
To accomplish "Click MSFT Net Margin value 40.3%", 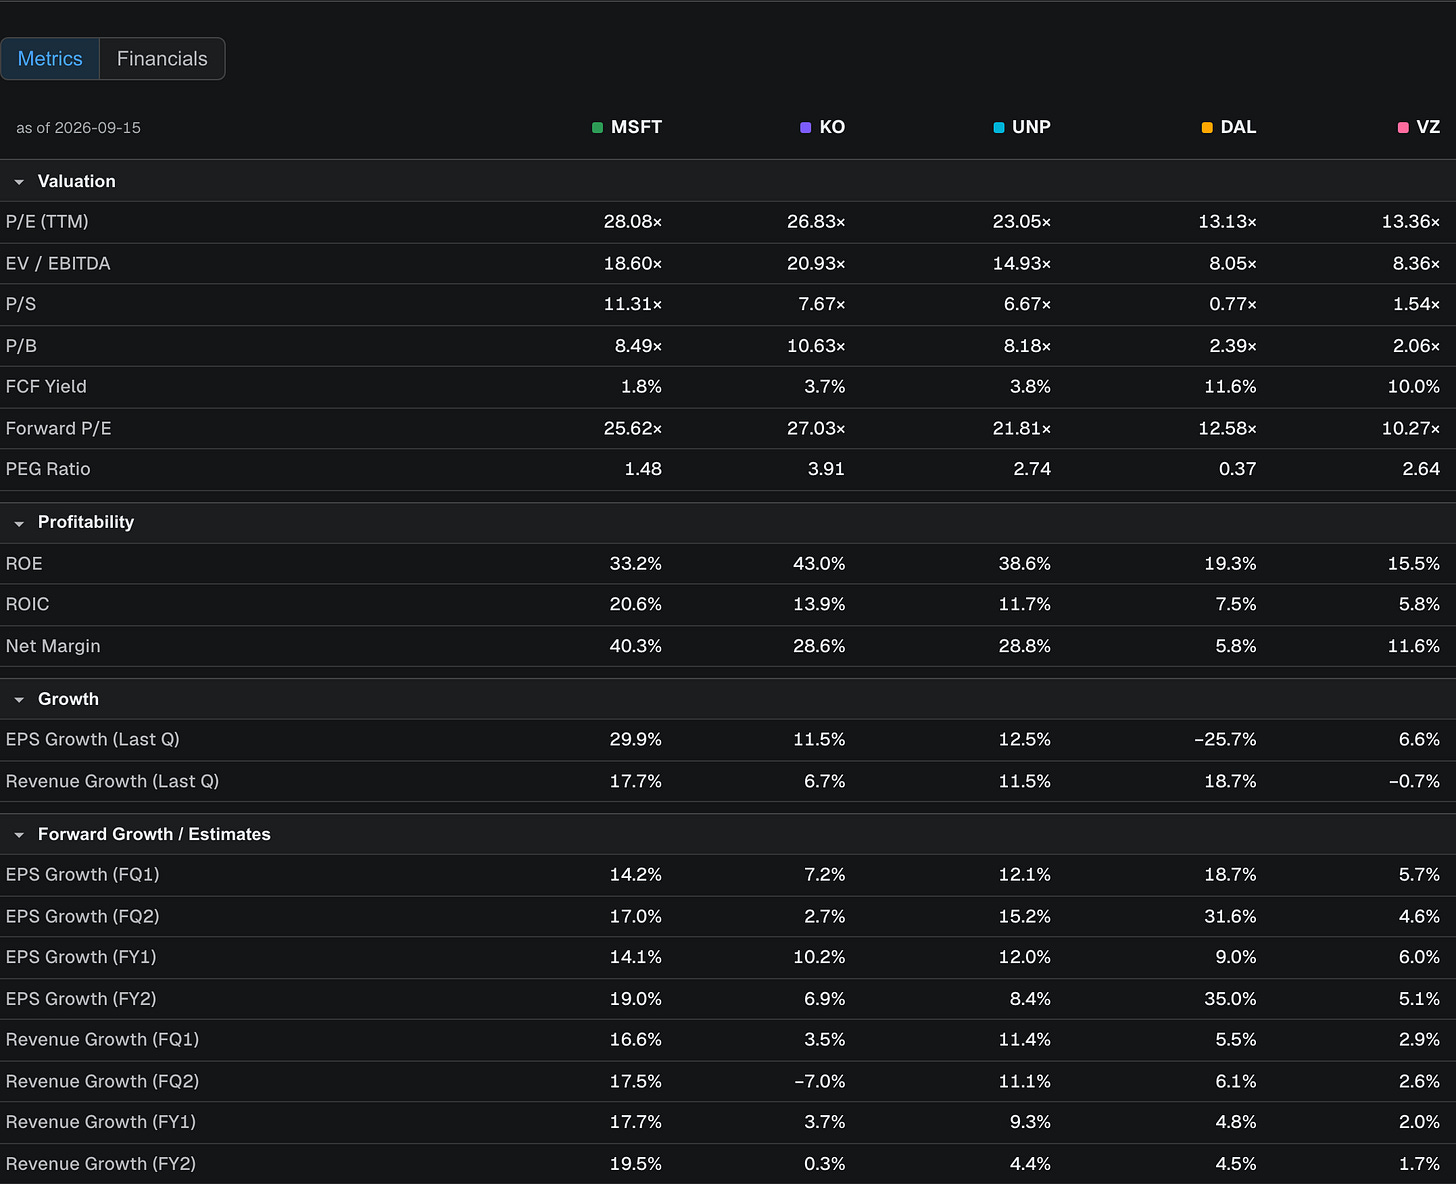I will tap(636, 647).
